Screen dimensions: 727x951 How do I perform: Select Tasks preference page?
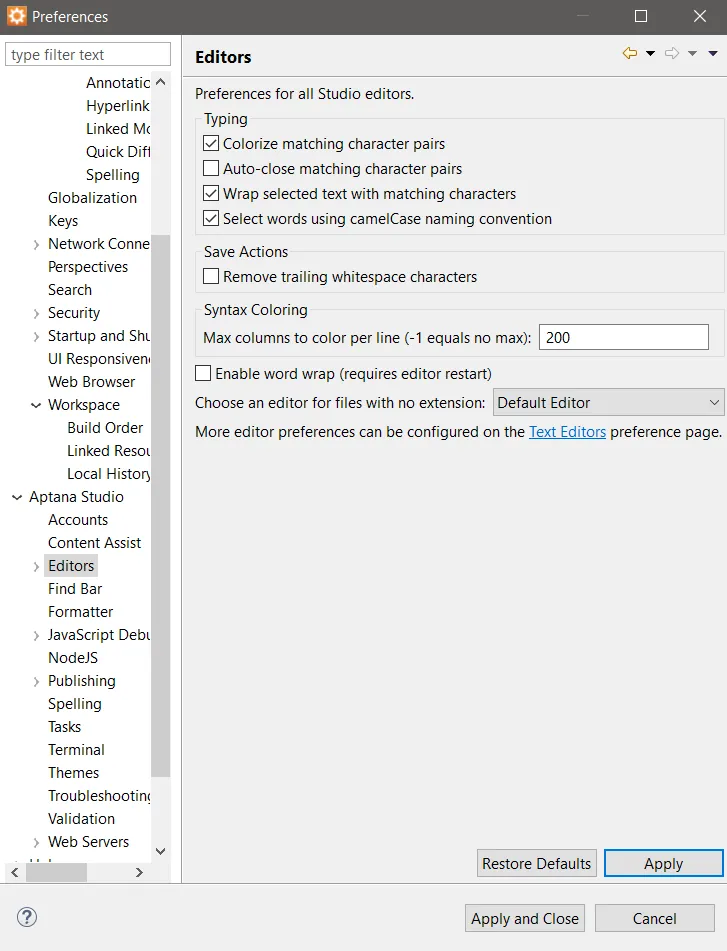point(64,727)
